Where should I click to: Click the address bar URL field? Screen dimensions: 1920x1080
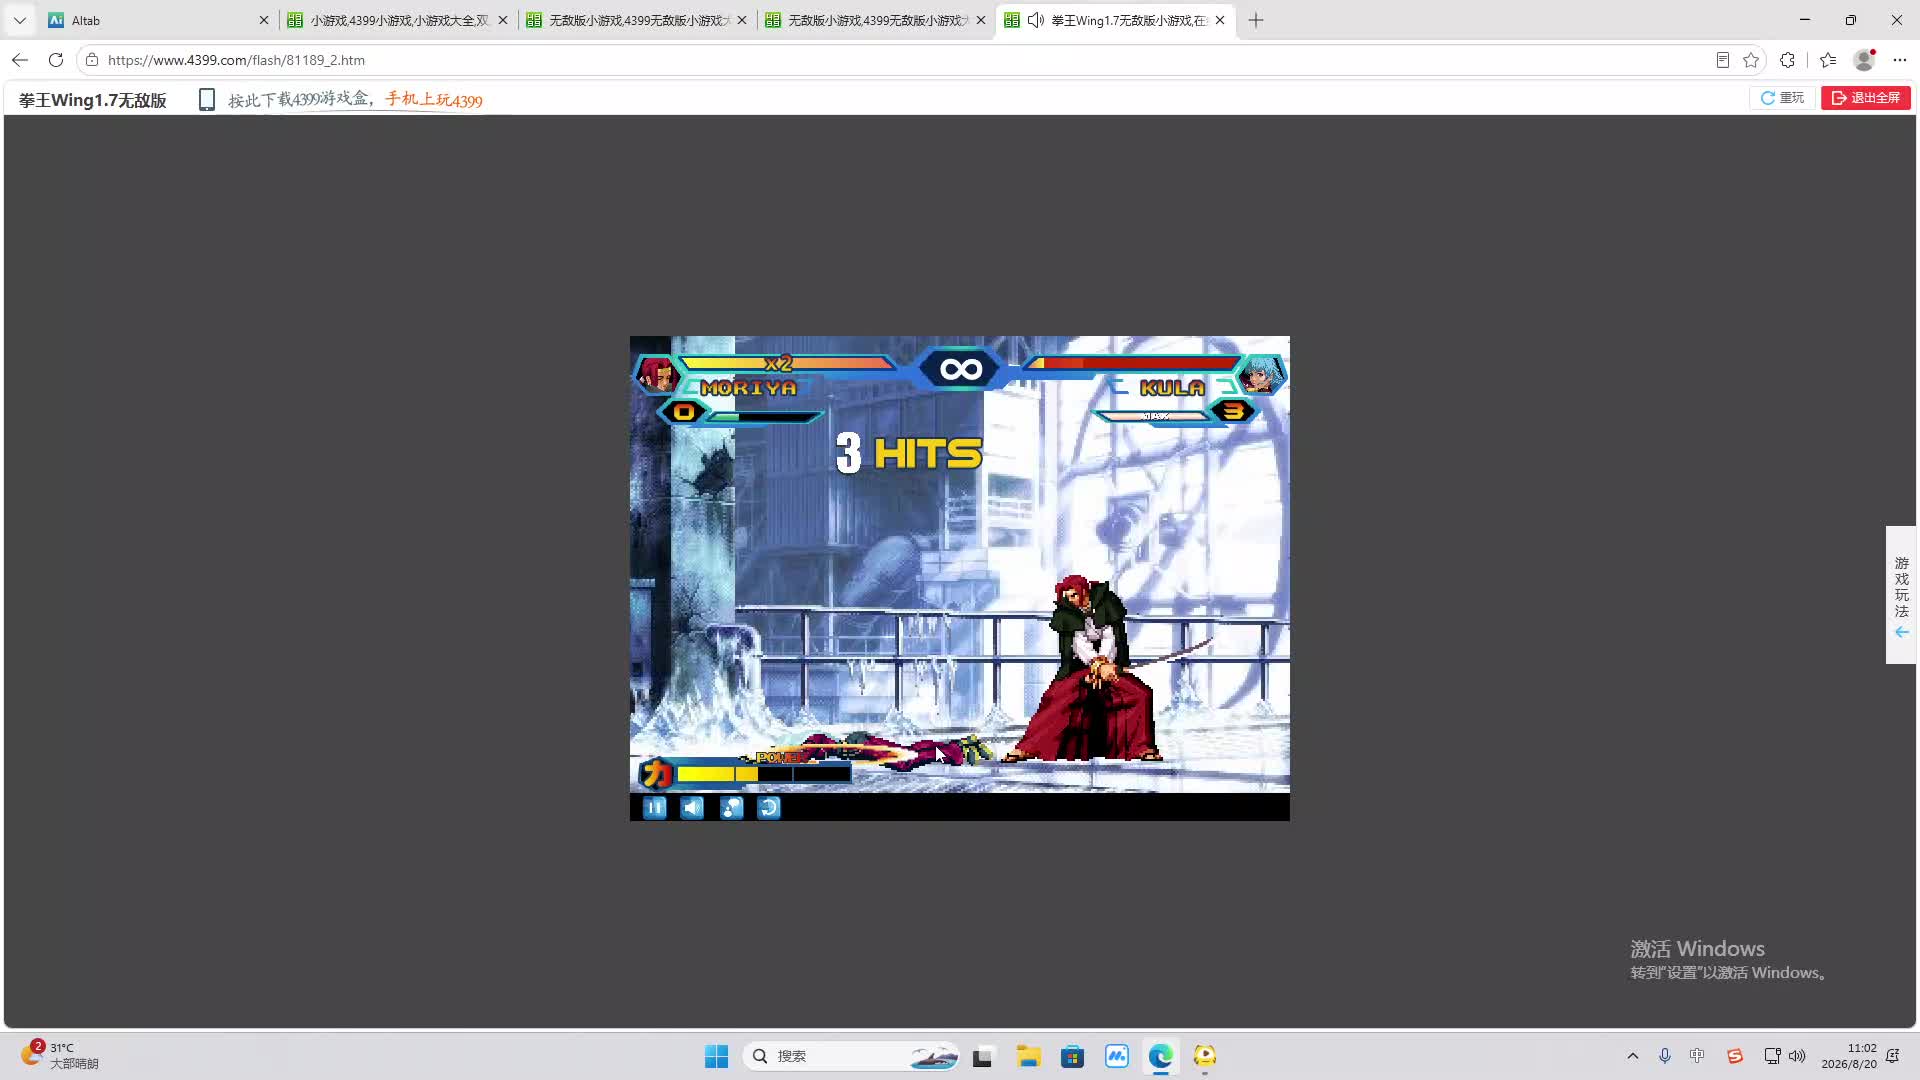pos(900,60)
